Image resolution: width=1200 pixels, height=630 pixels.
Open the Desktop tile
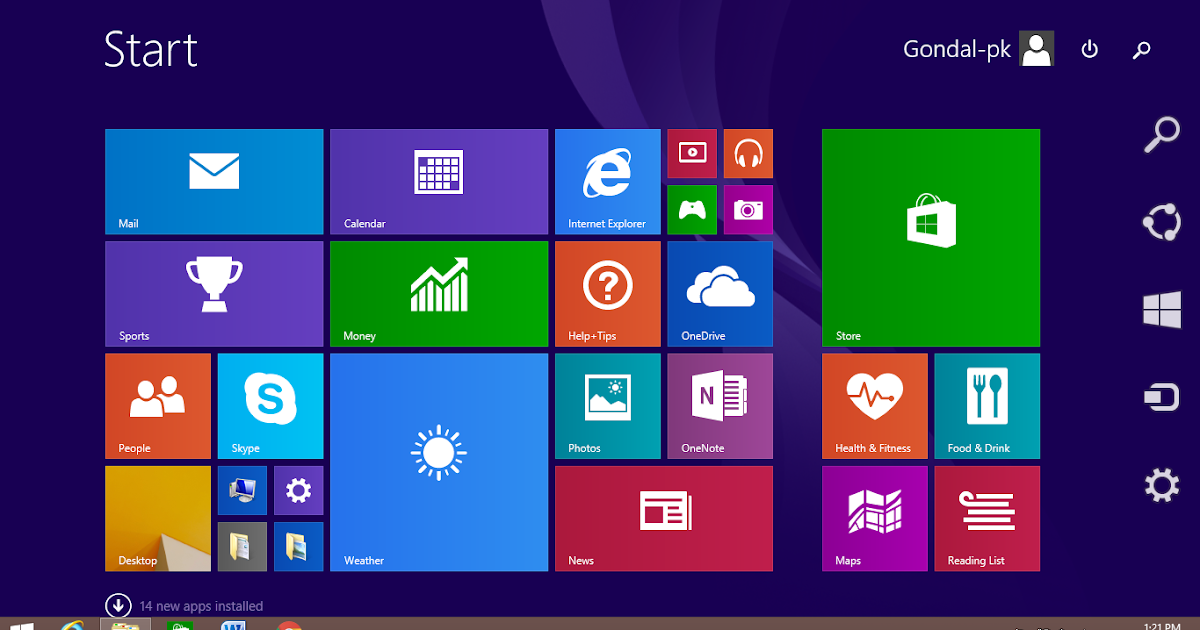click(x=158, y=519)
